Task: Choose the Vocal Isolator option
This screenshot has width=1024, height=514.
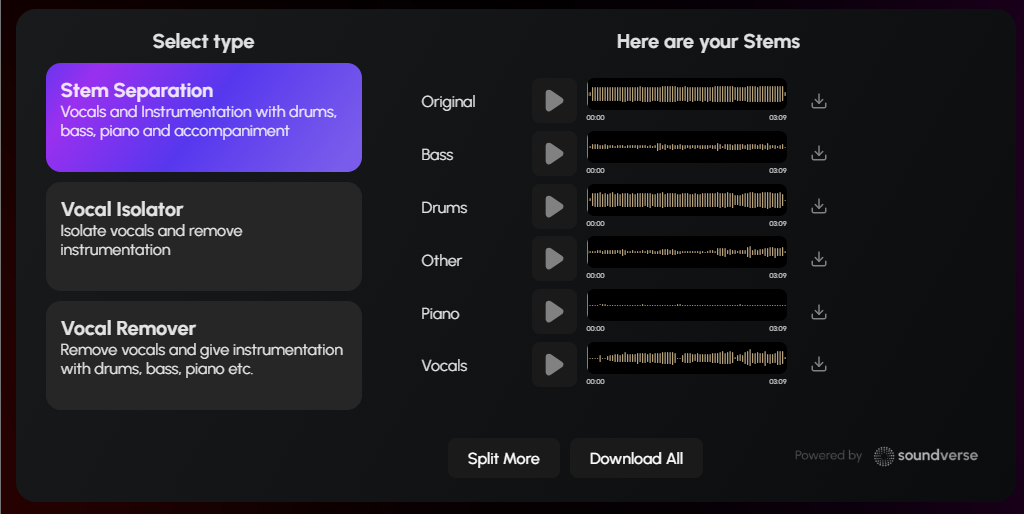Action: [204, 236]
